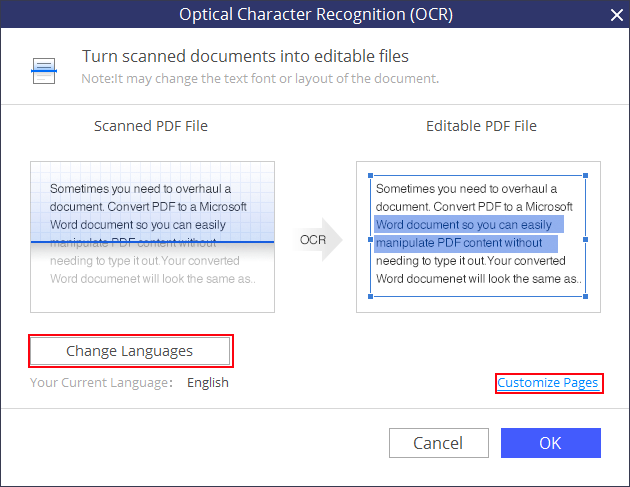Click the bottom-right handle of the text selection box
This screenshot has width=630, height=487.
(586, 296)
